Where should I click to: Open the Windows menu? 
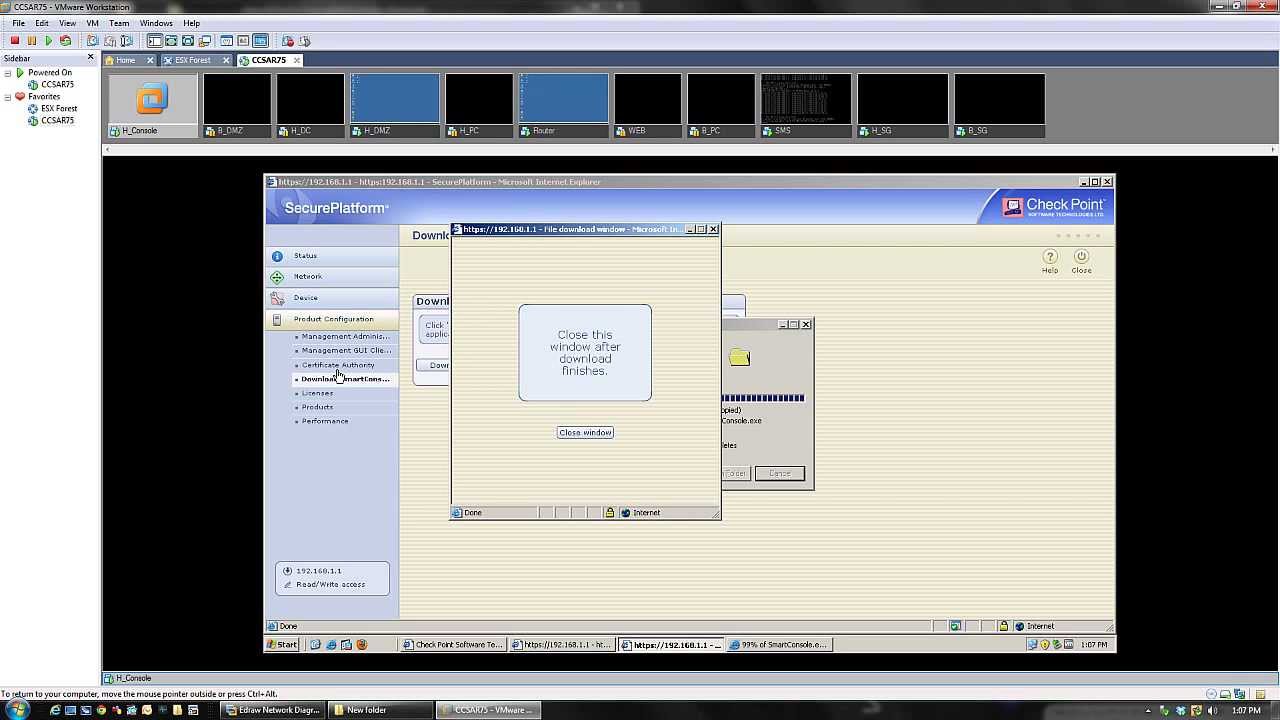click(x=156, y=23)
